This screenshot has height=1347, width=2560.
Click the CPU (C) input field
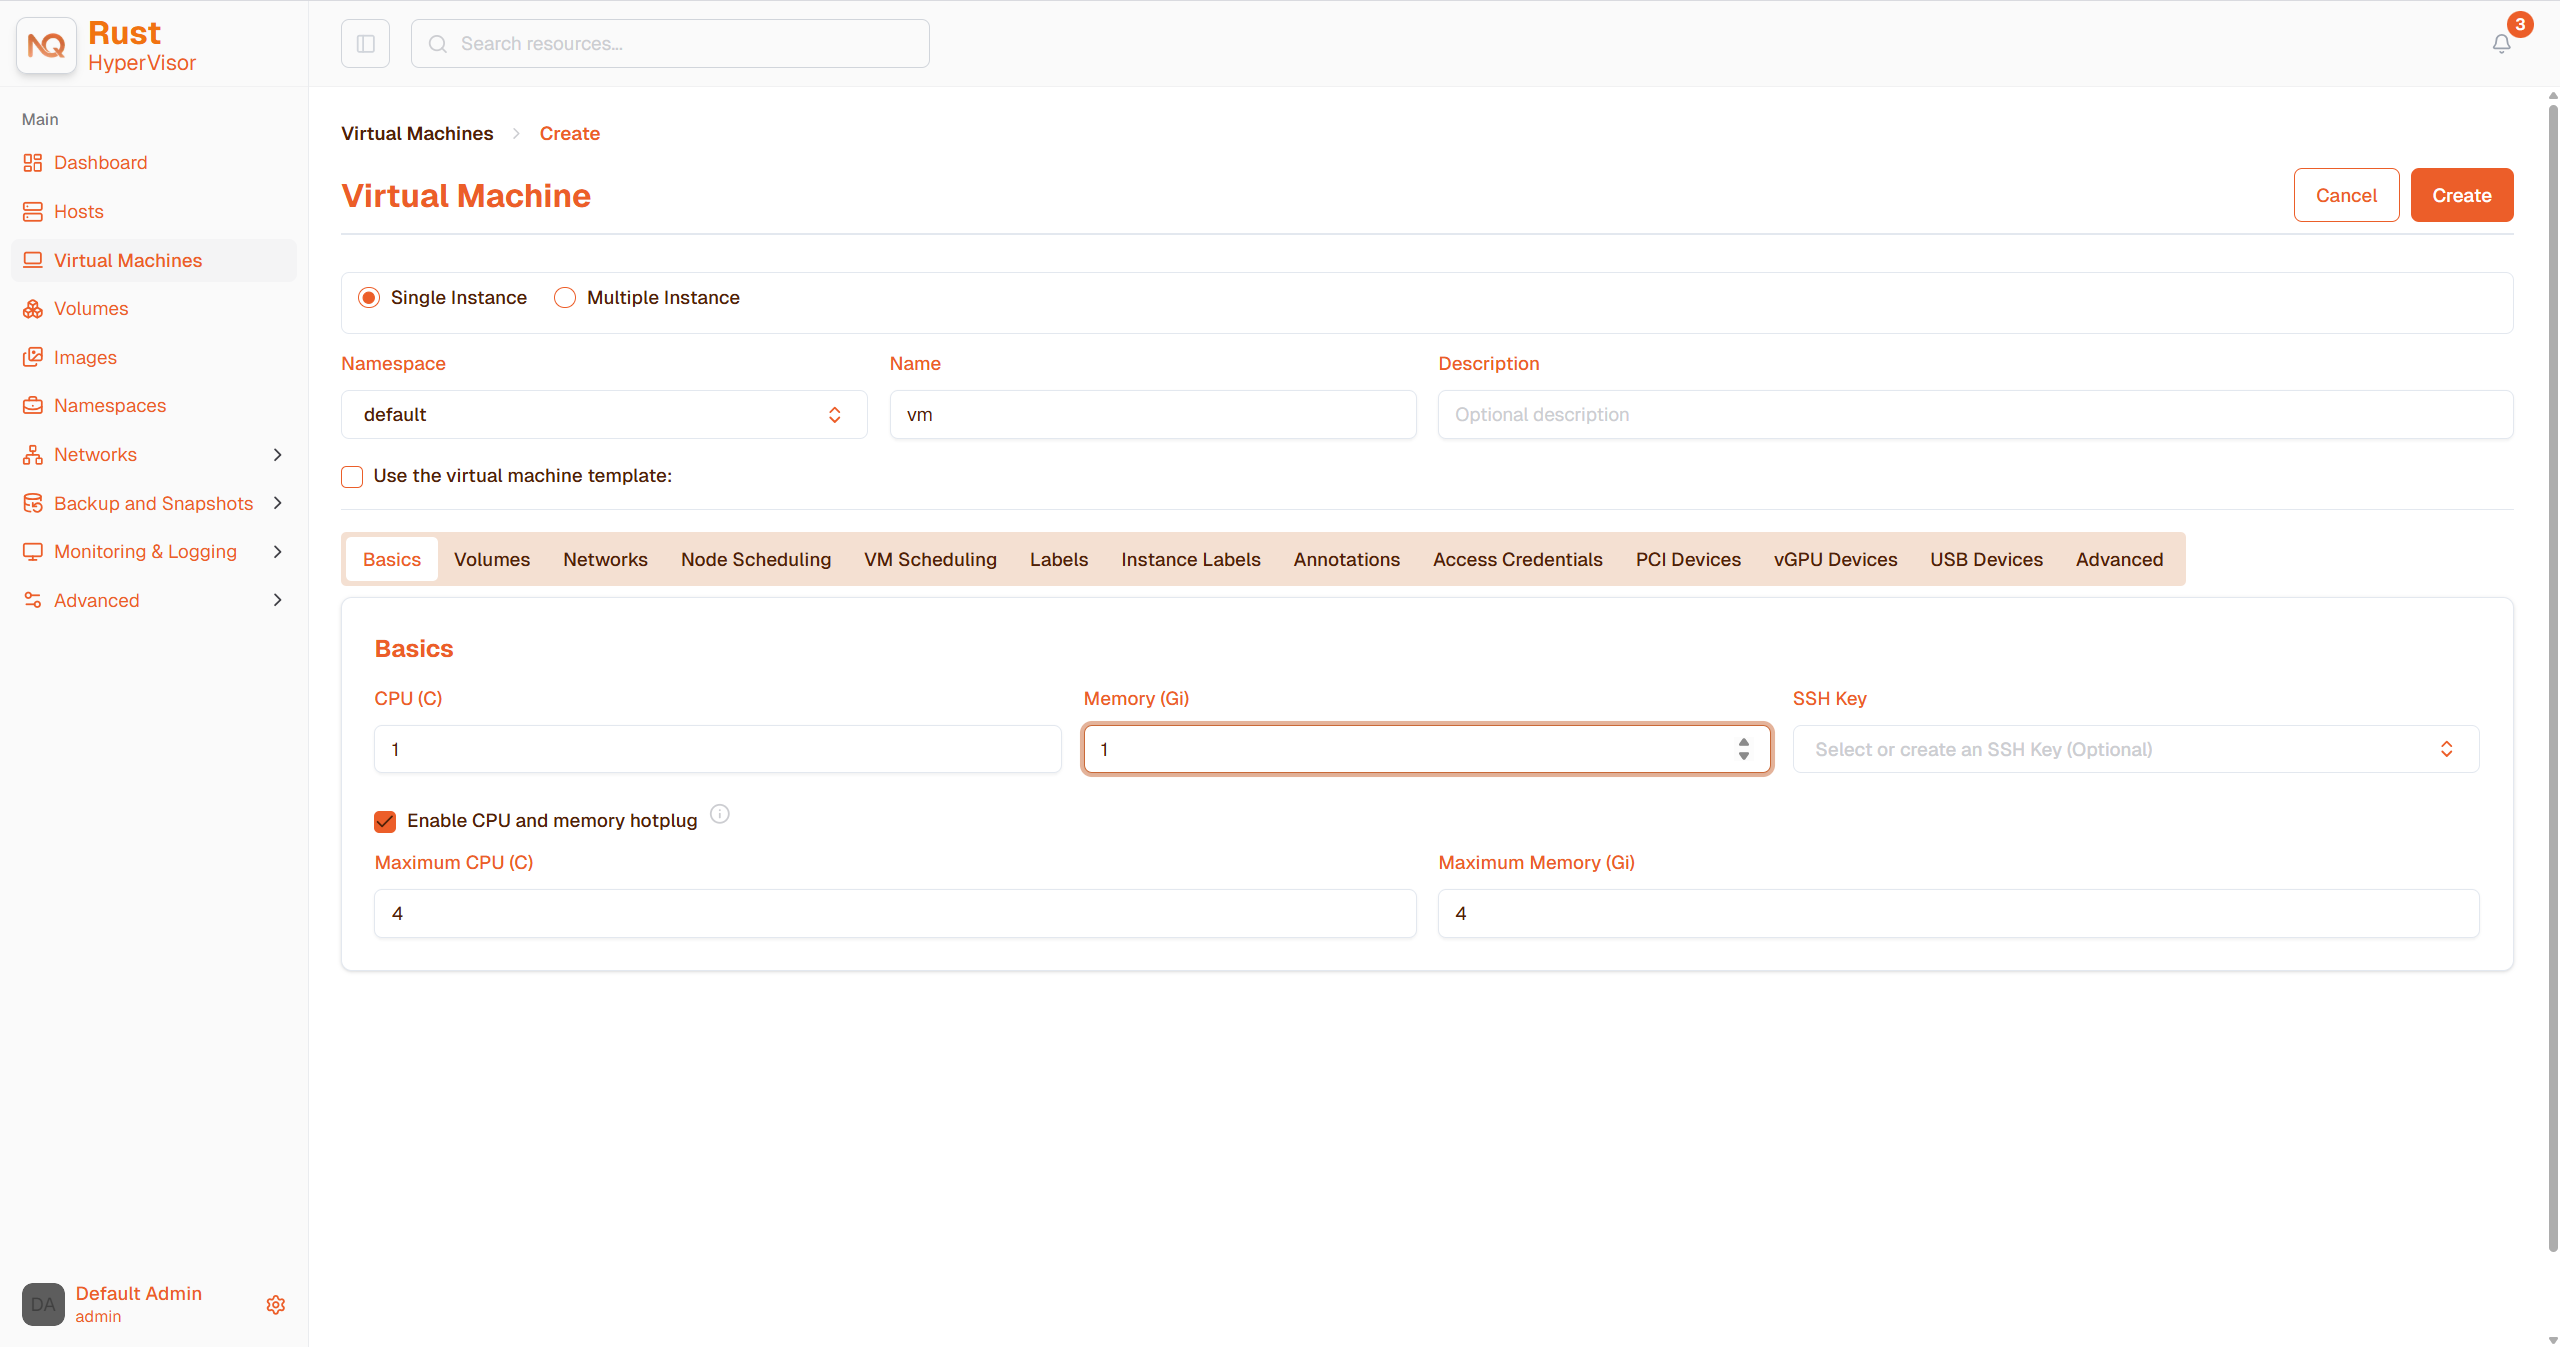click(x=717, y=750)
